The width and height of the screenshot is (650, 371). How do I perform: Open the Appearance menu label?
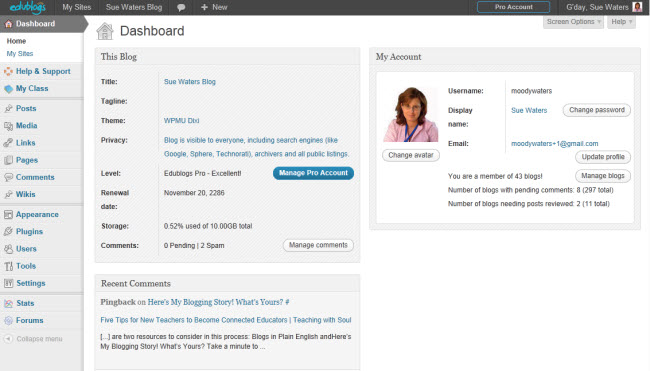37,214
